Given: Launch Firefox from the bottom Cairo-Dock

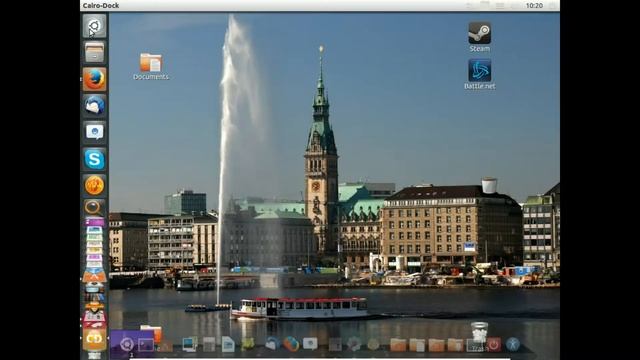Looking at the screenshot, I should click(291, 344).
